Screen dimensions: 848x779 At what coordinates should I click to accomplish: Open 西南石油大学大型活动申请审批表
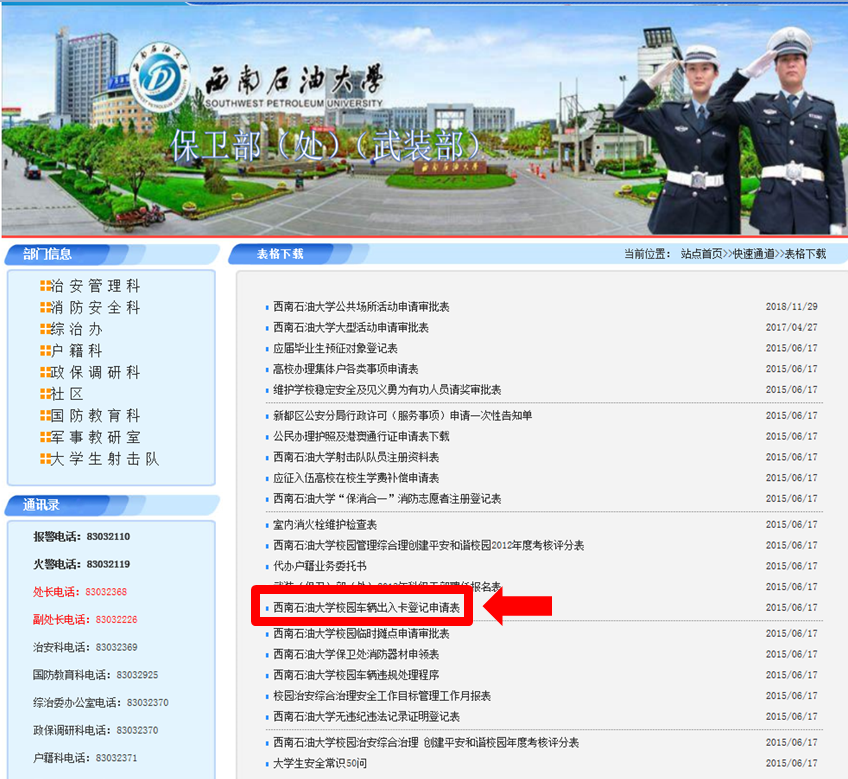[x=351, y=327]
